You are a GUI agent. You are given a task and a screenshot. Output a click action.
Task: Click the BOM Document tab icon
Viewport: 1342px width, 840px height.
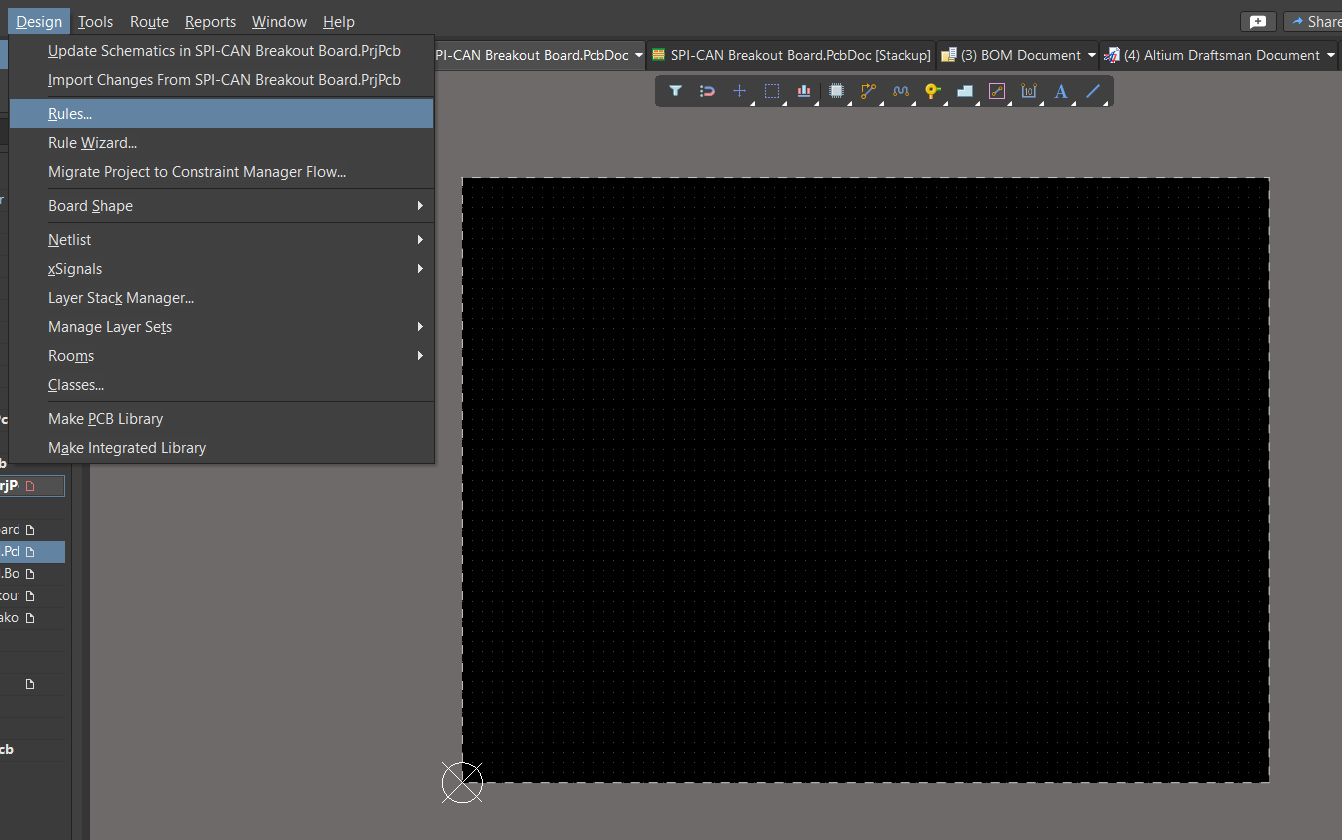coord(949,55)
